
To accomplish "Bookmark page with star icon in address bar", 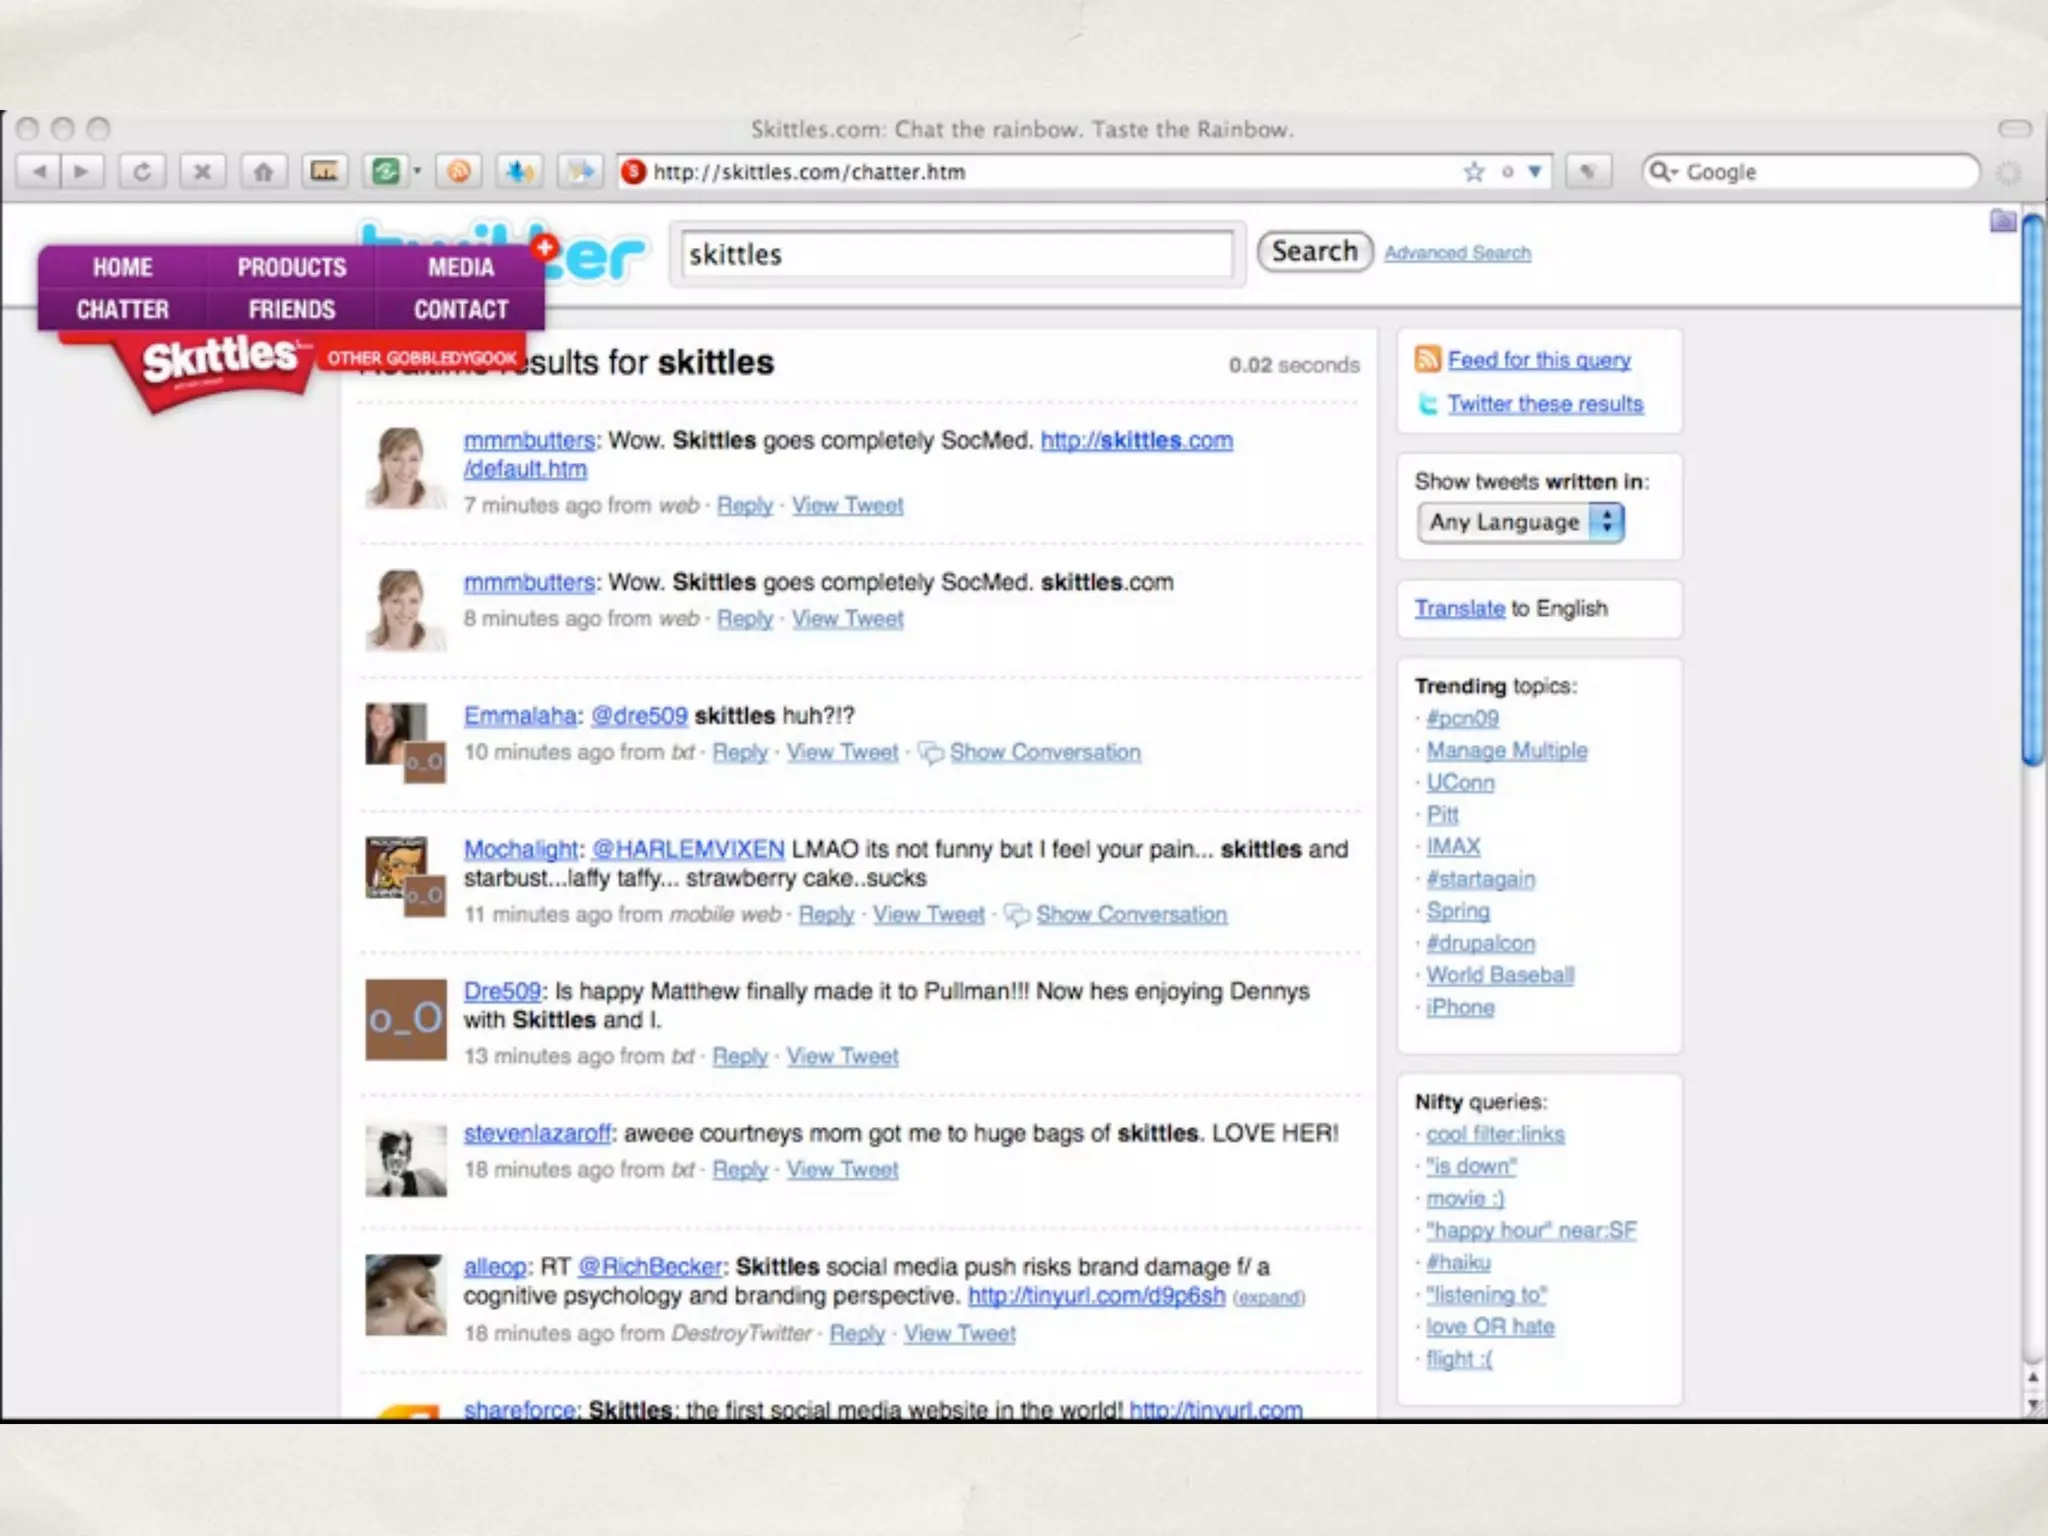I will pos(1473,172).
